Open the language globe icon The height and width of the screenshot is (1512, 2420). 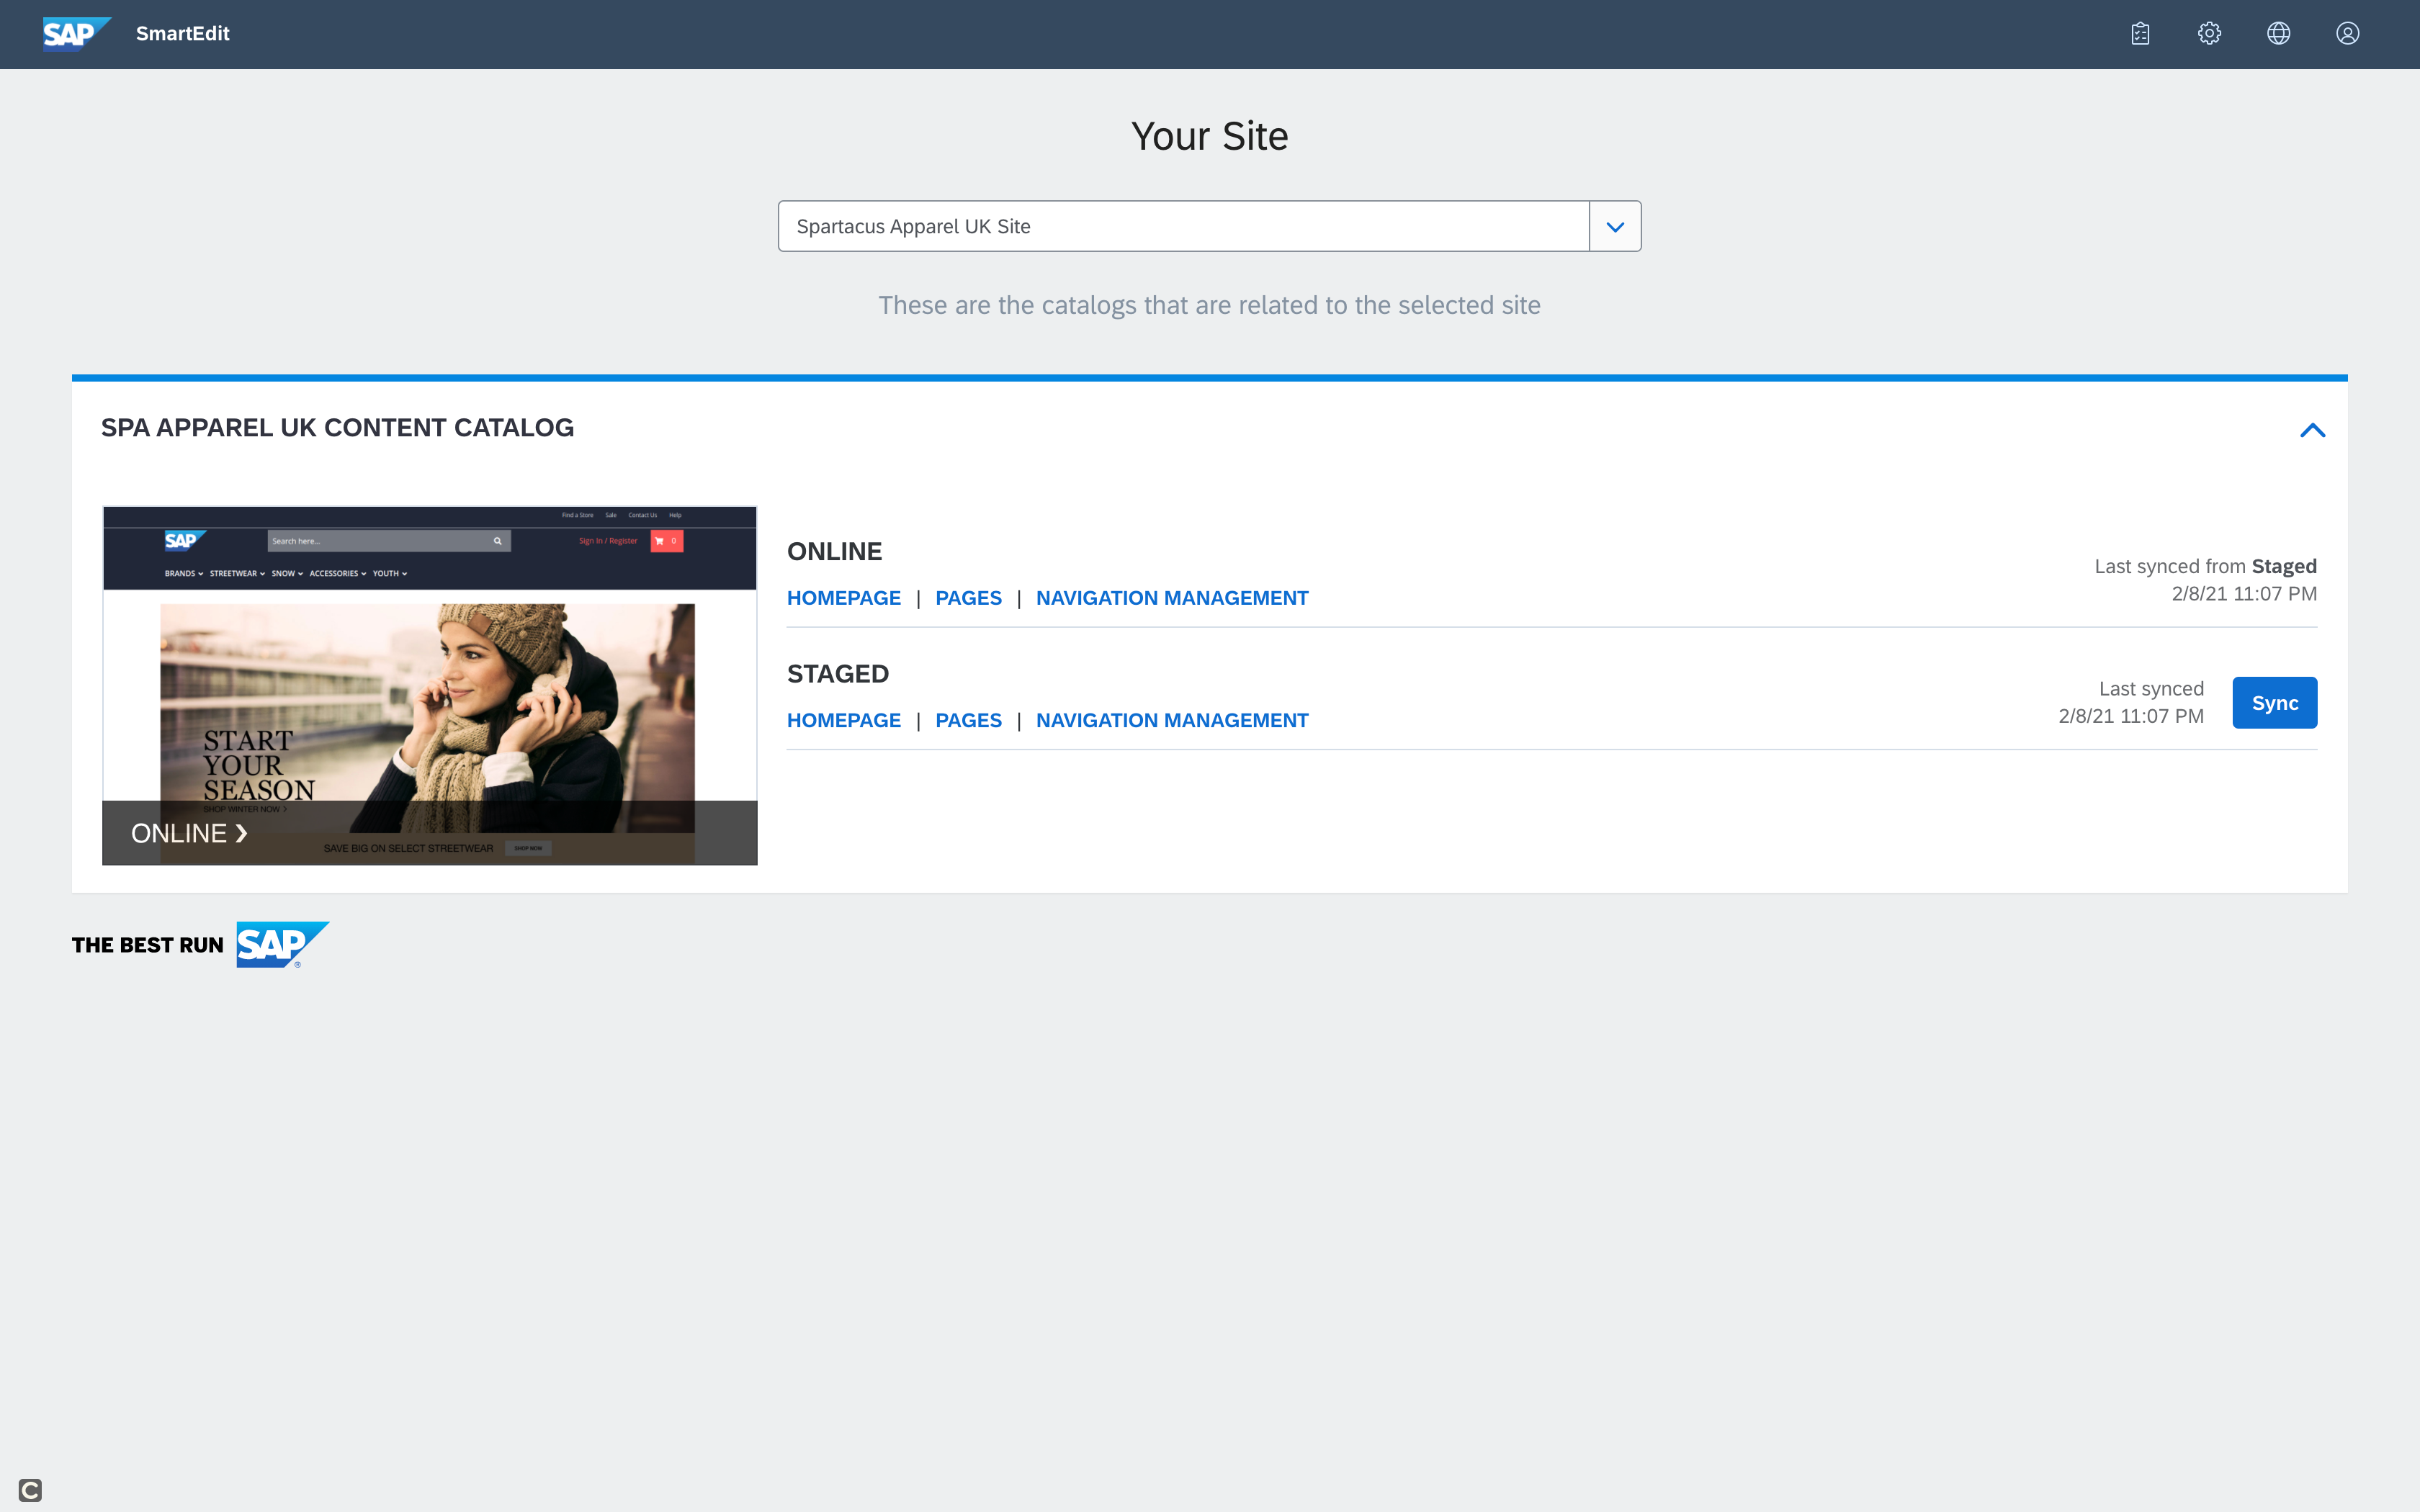click(x=2278, y=33)
